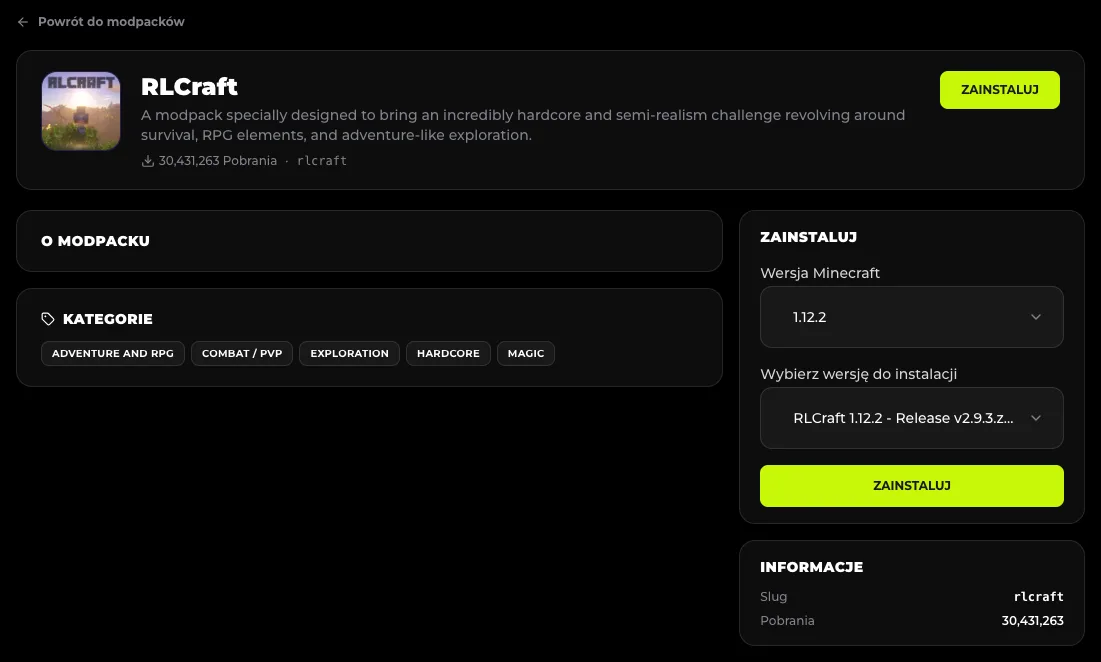This screenshot has width=1101, height=662.
Task: Select the EXPLORATION category tag
Action: (349, 353)
